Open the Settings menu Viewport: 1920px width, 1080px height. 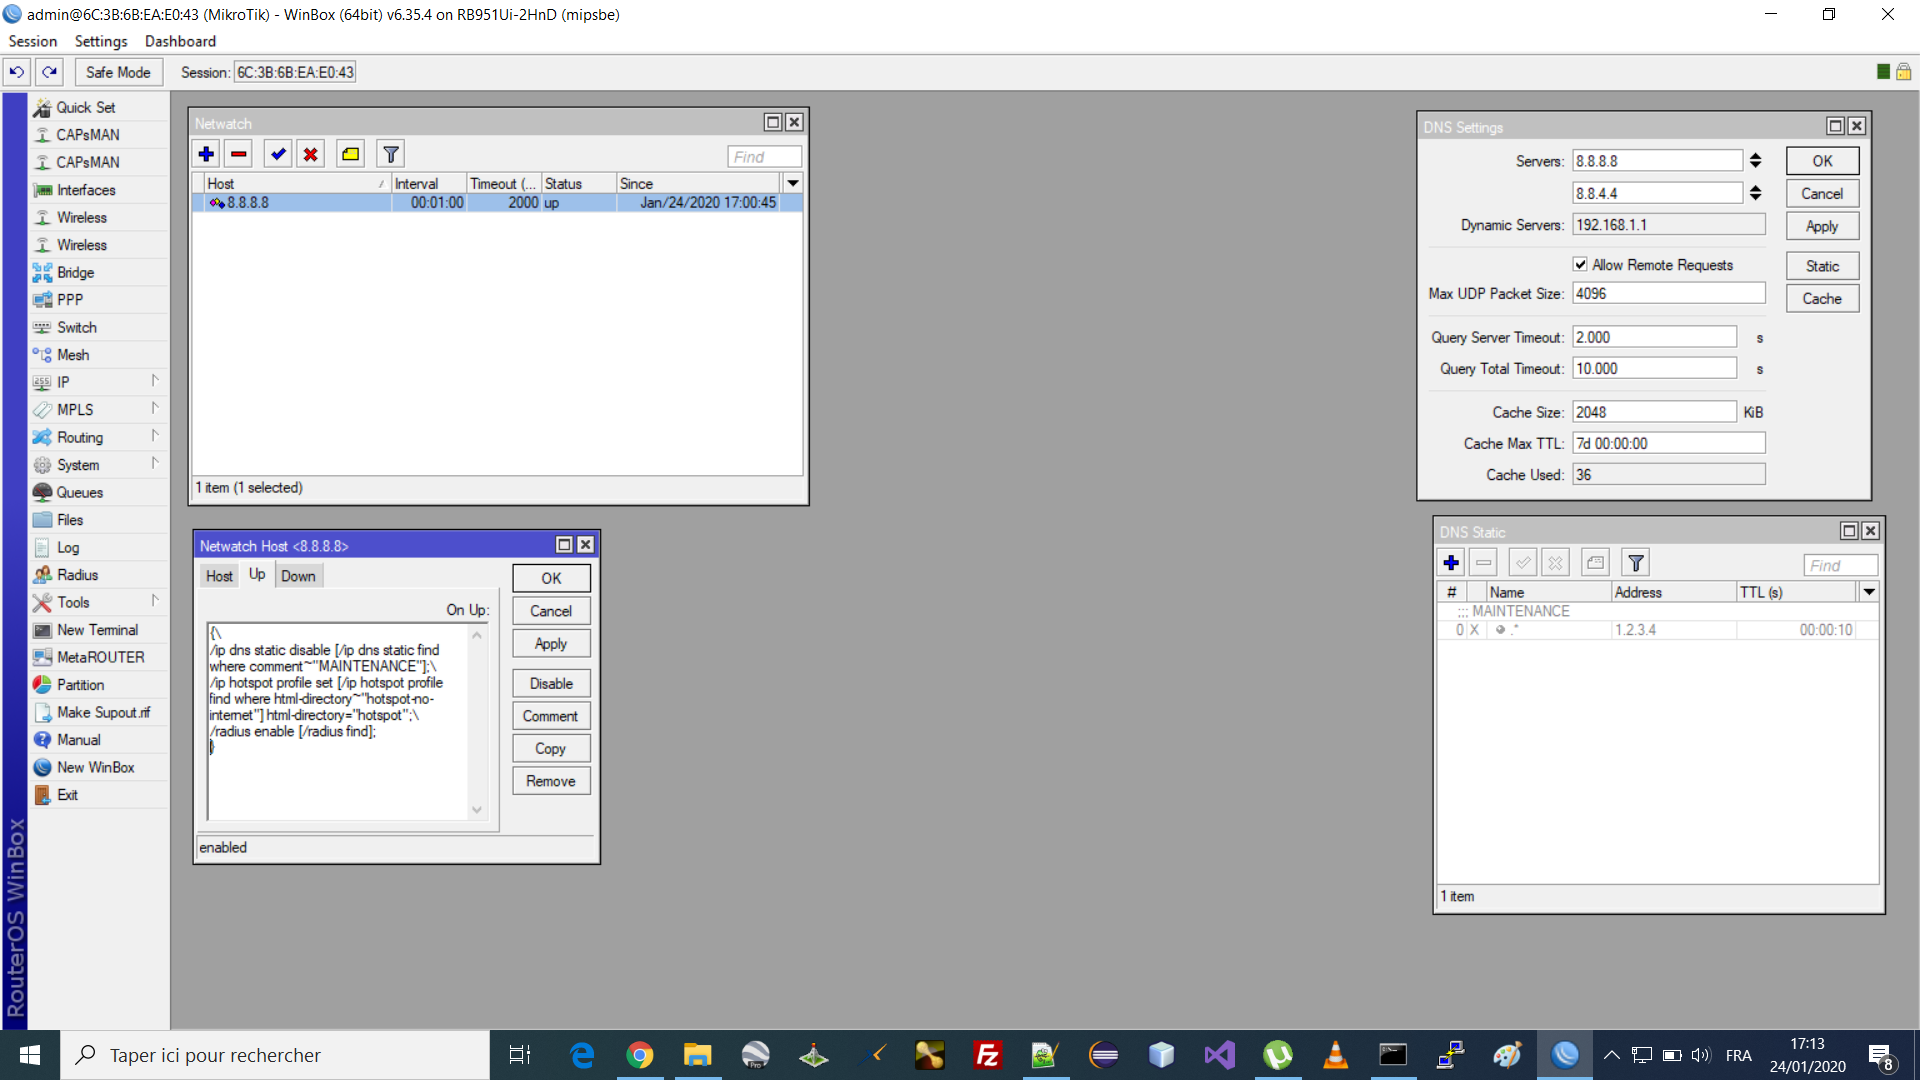point(101,41)
